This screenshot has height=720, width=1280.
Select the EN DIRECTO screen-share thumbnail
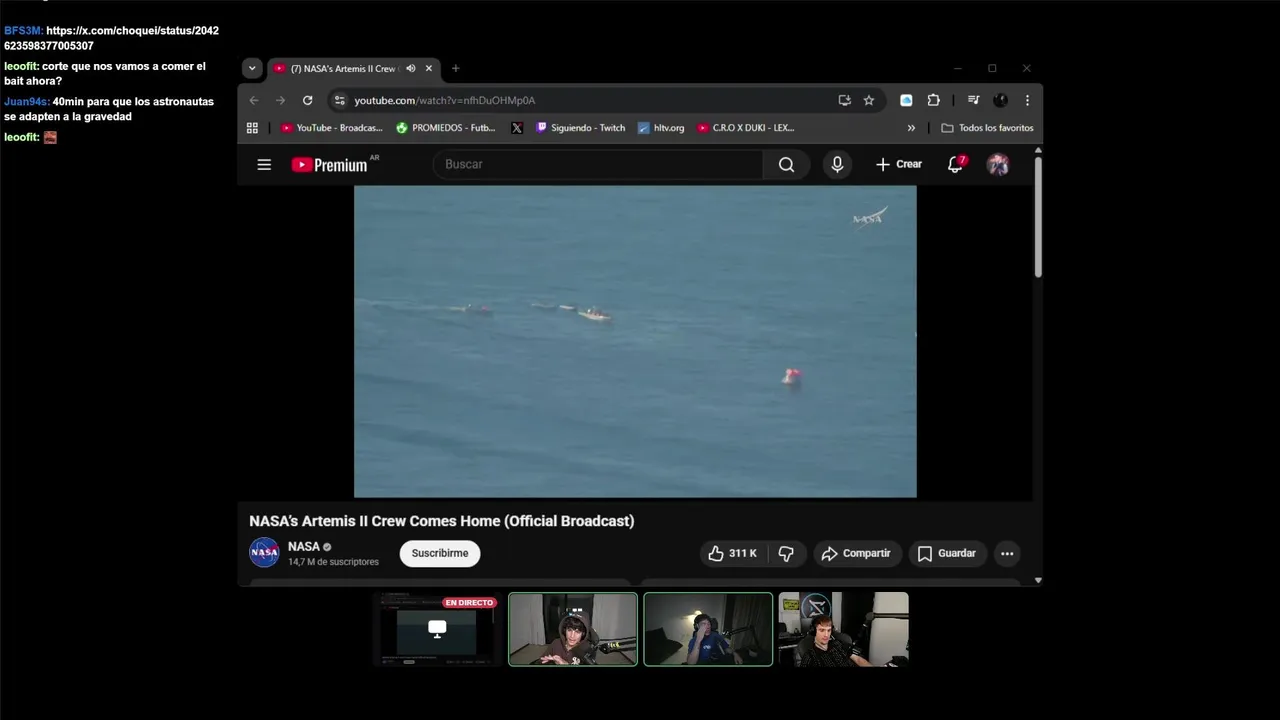(x=437, y=629)
